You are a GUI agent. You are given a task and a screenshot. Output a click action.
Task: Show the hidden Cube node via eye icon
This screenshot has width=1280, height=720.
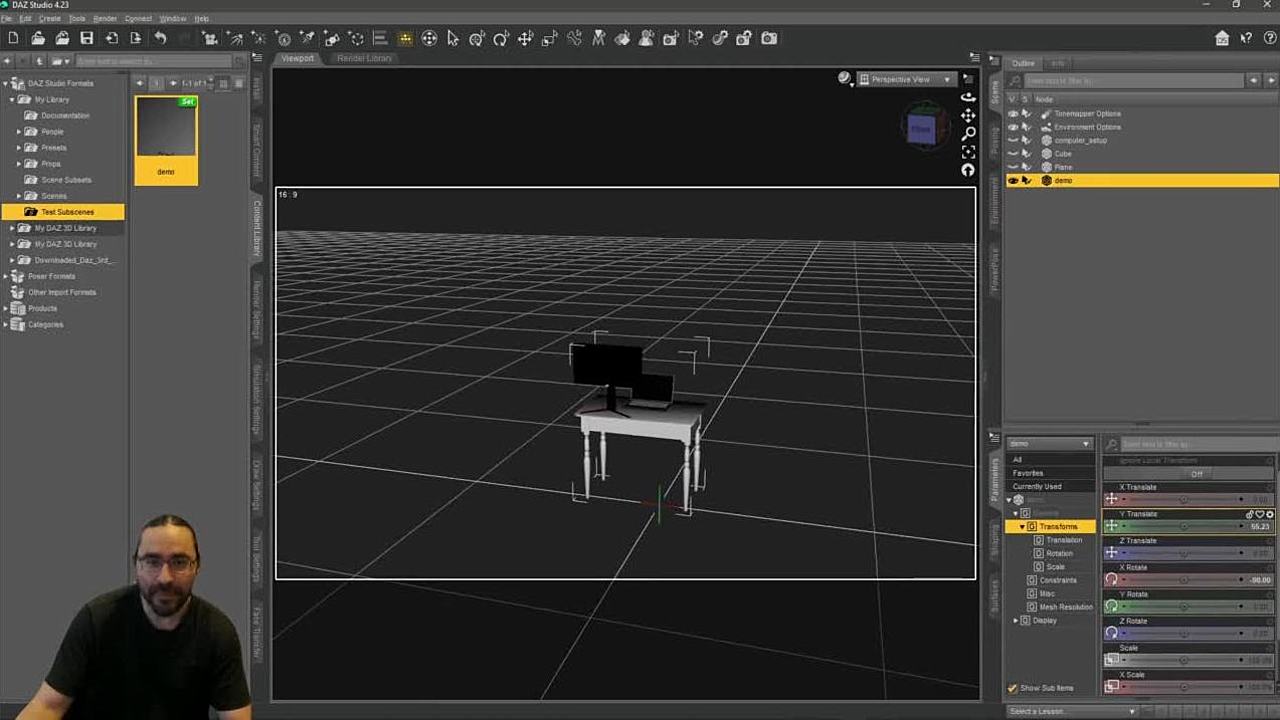tap(1013, 154)
